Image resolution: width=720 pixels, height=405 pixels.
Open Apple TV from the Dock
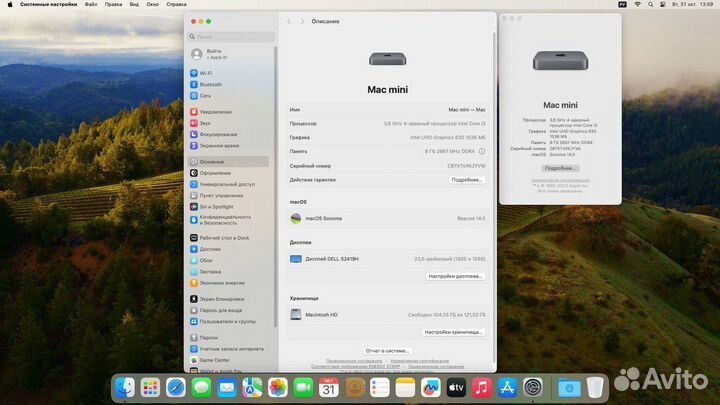tap(456, 388)
